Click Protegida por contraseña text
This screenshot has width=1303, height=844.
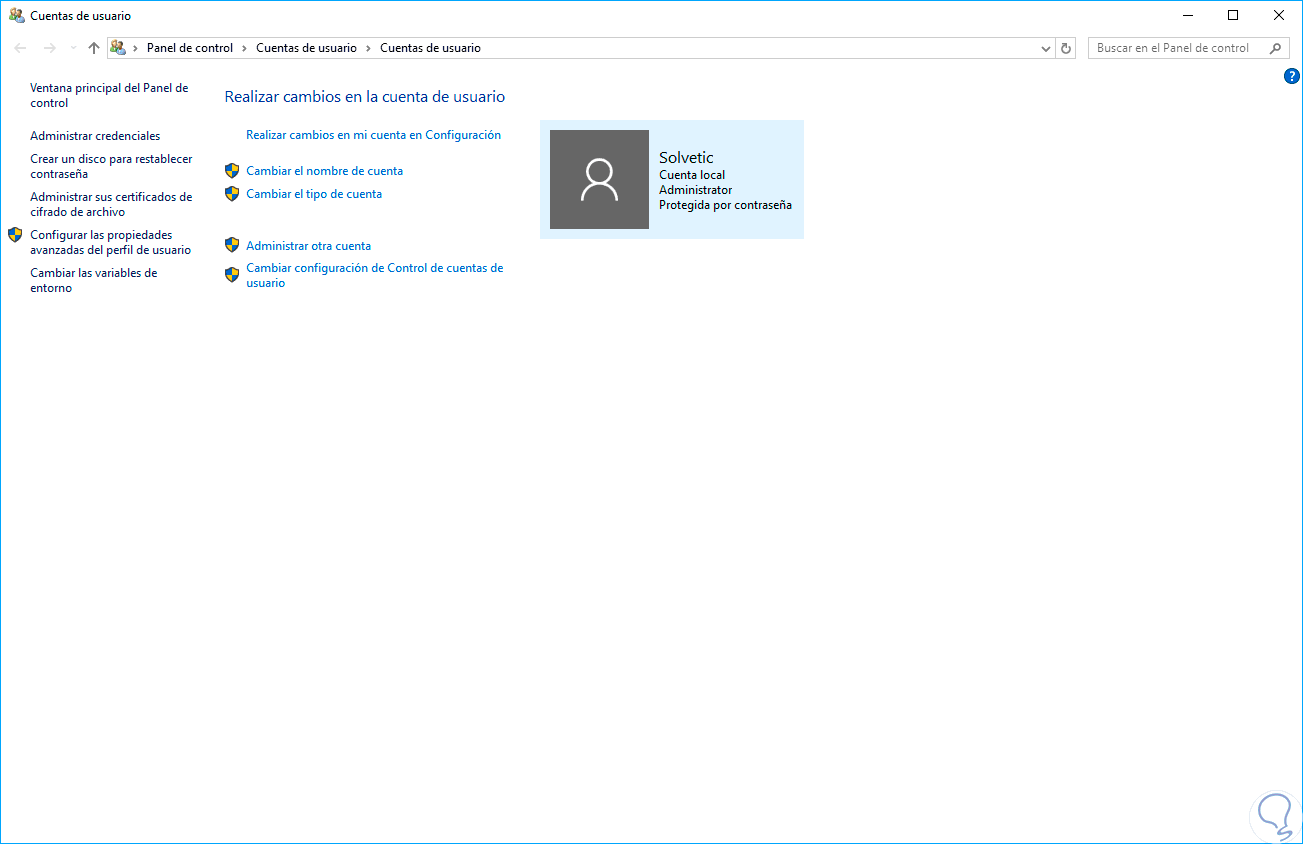point(725,205)
